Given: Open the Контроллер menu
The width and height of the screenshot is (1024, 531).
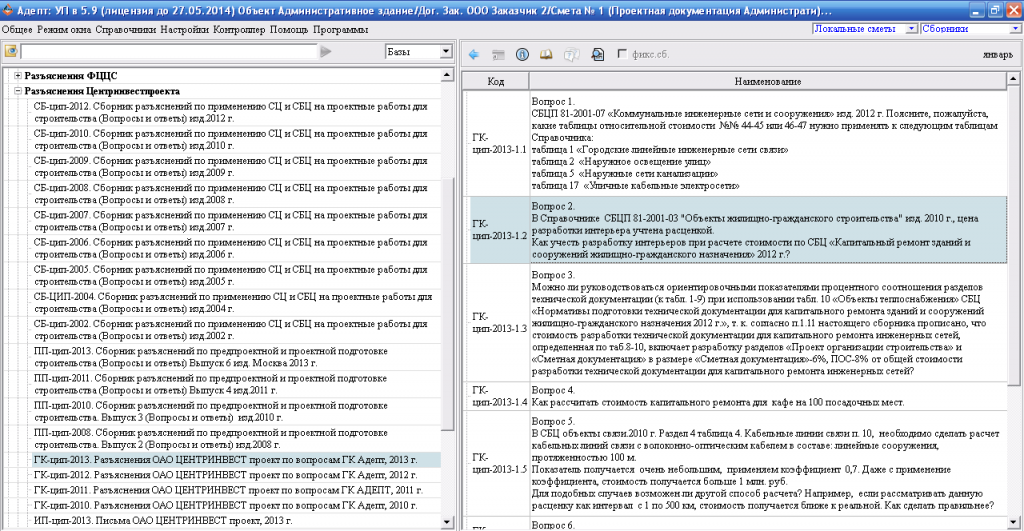Looking at the screenshot, I should click(240, 29).
